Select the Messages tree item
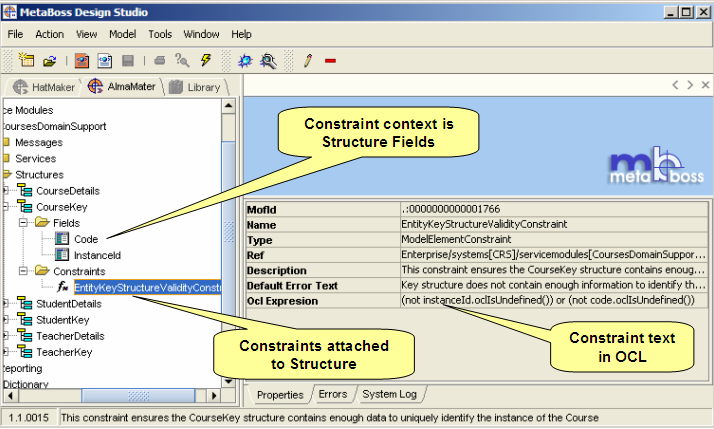The height and width of the screenshot is (429, 714). 39,142
